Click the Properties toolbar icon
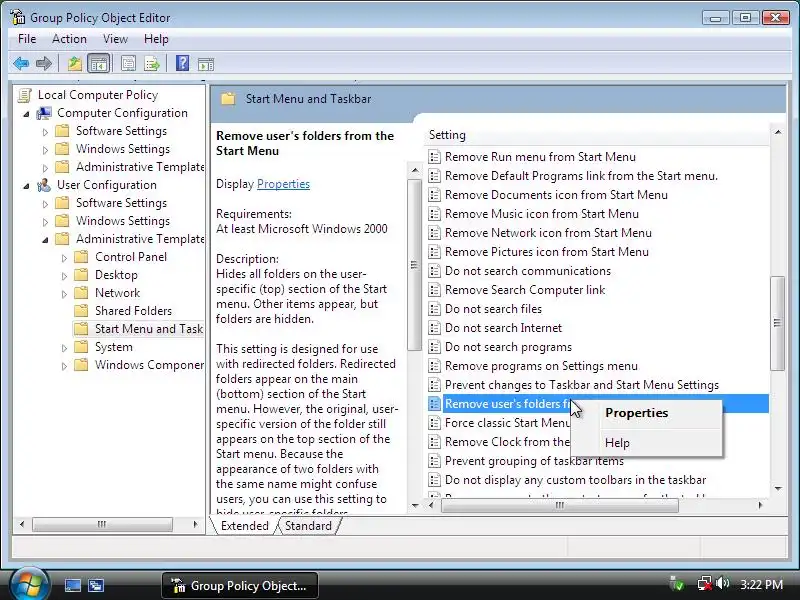This screenshot has width=800, height=600. point(128,64)
